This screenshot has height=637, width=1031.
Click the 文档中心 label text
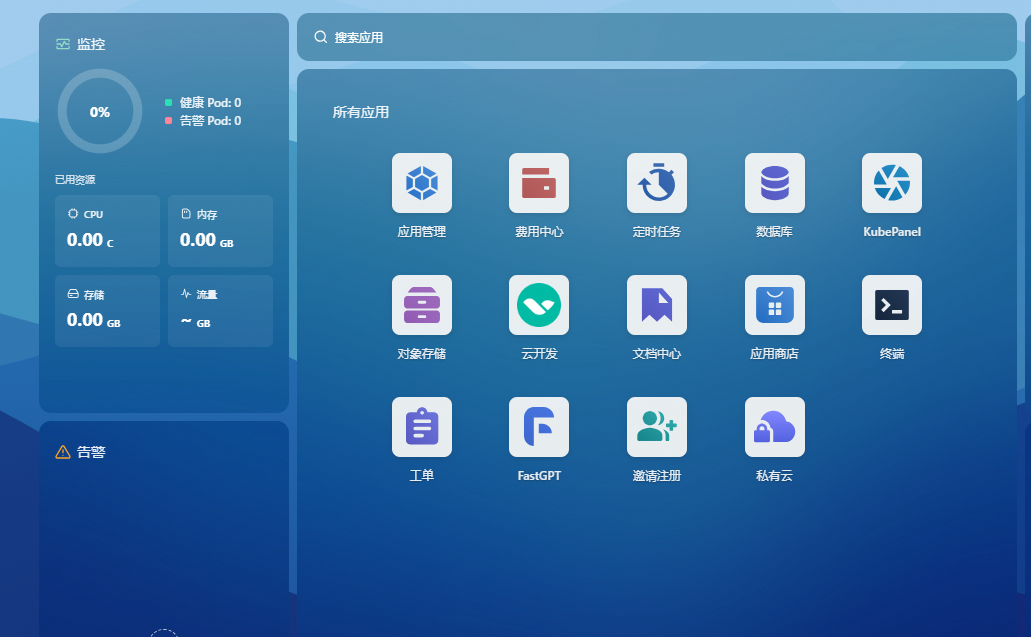click(656, 354)
